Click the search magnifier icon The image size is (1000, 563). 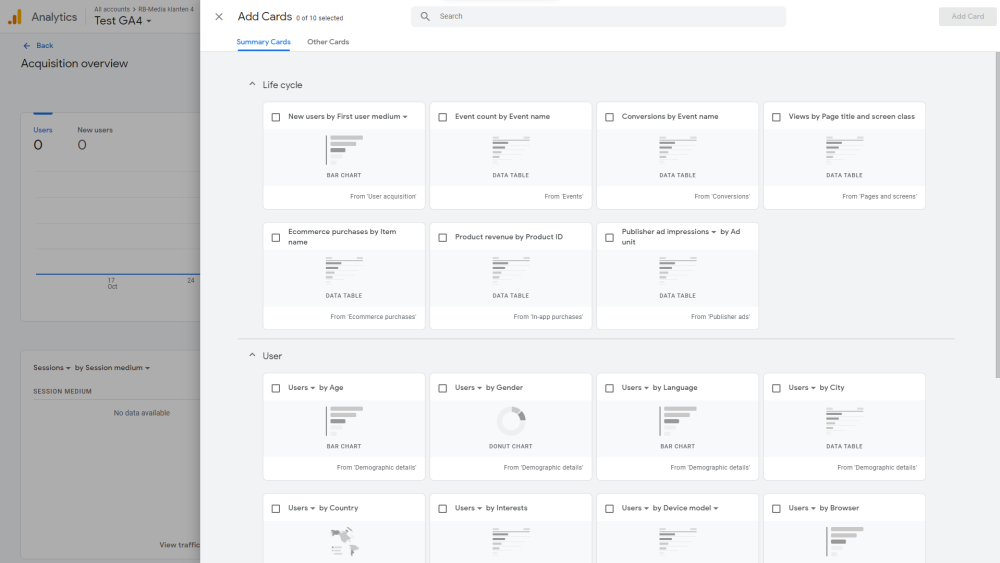(x=426, y=17)
